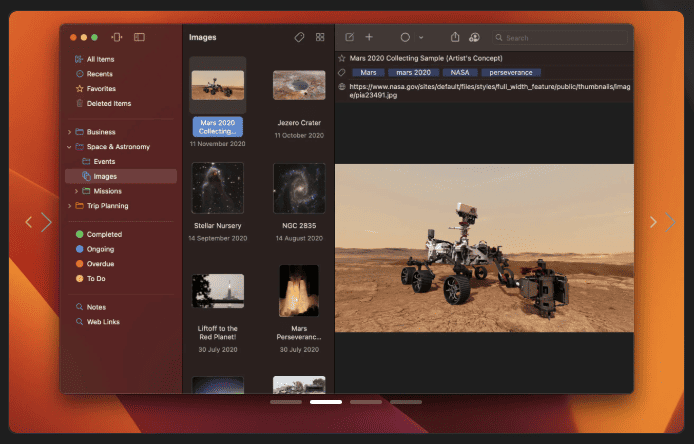Screen dimensions: 694x444
Task: Click the compact window mode icon
Action: [117, 37]
